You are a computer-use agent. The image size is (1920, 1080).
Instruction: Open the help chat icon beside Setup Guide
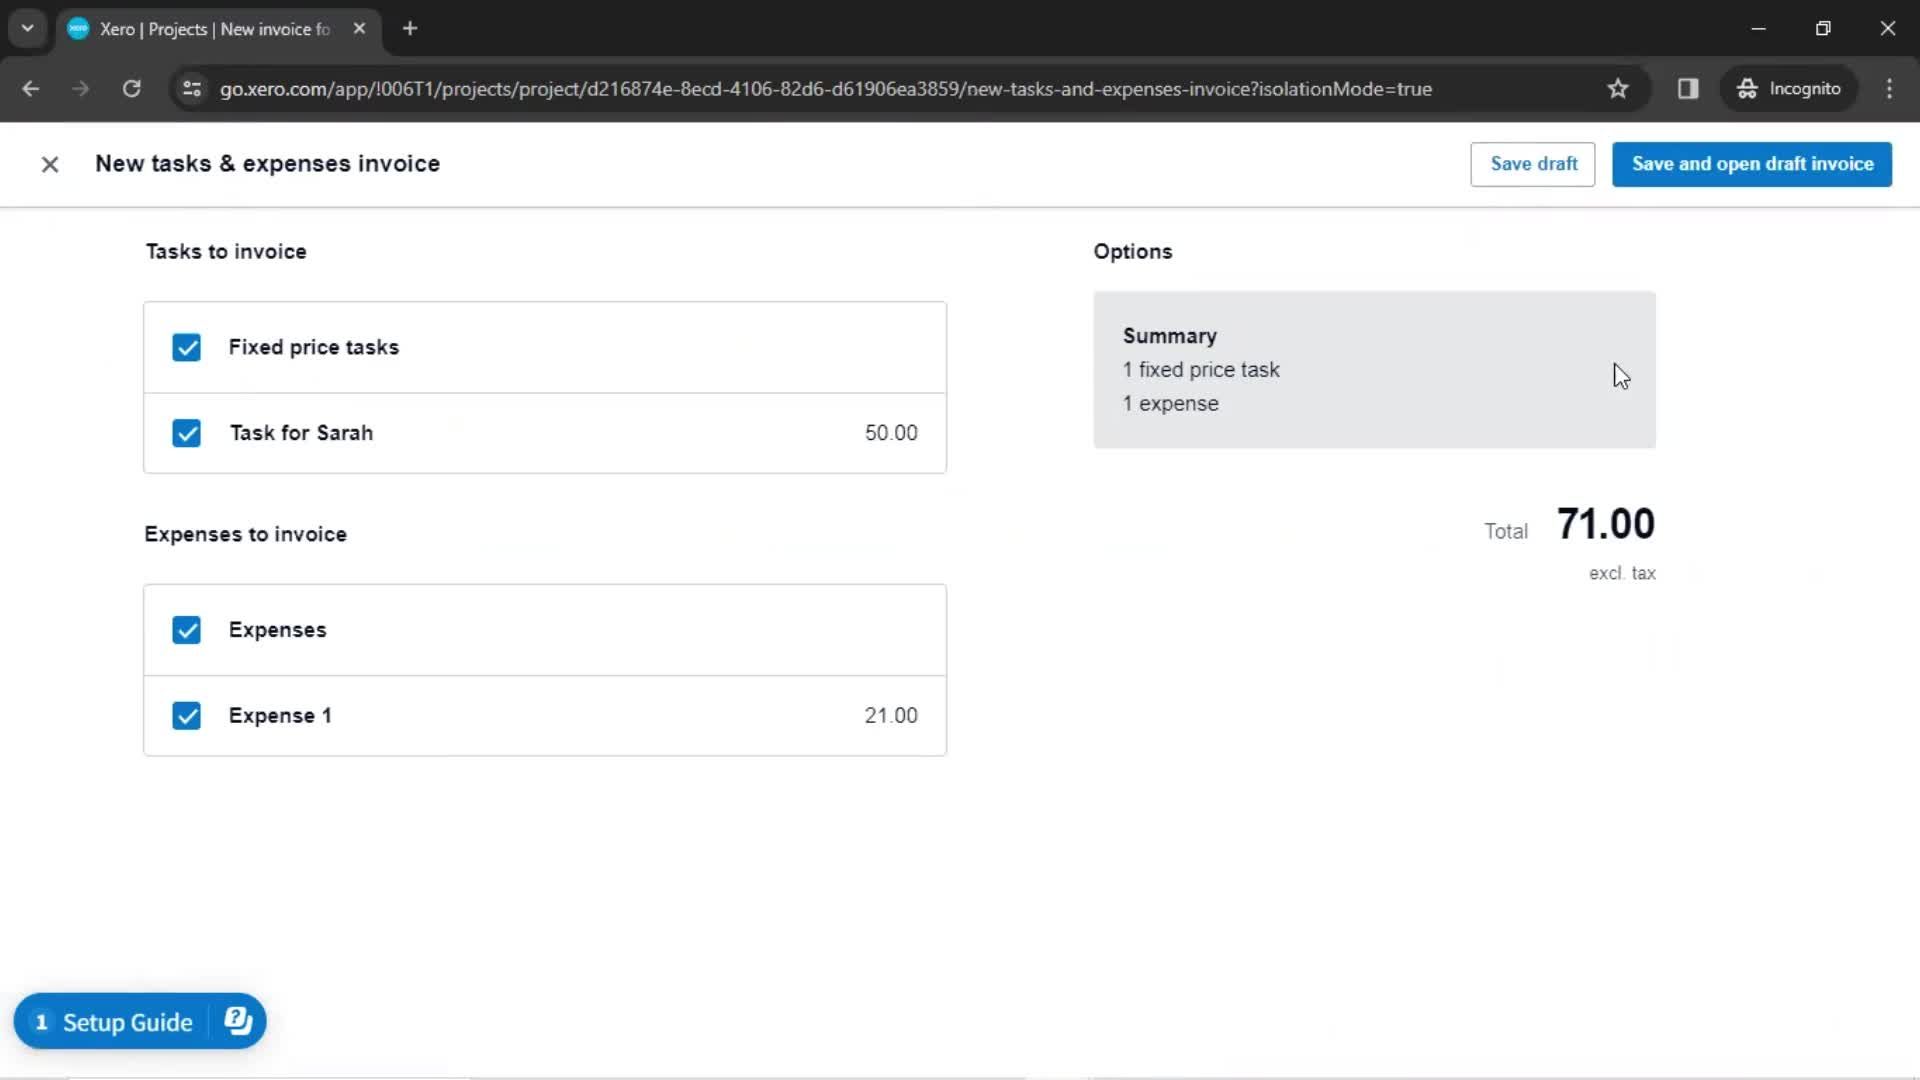click(238, 1021)
